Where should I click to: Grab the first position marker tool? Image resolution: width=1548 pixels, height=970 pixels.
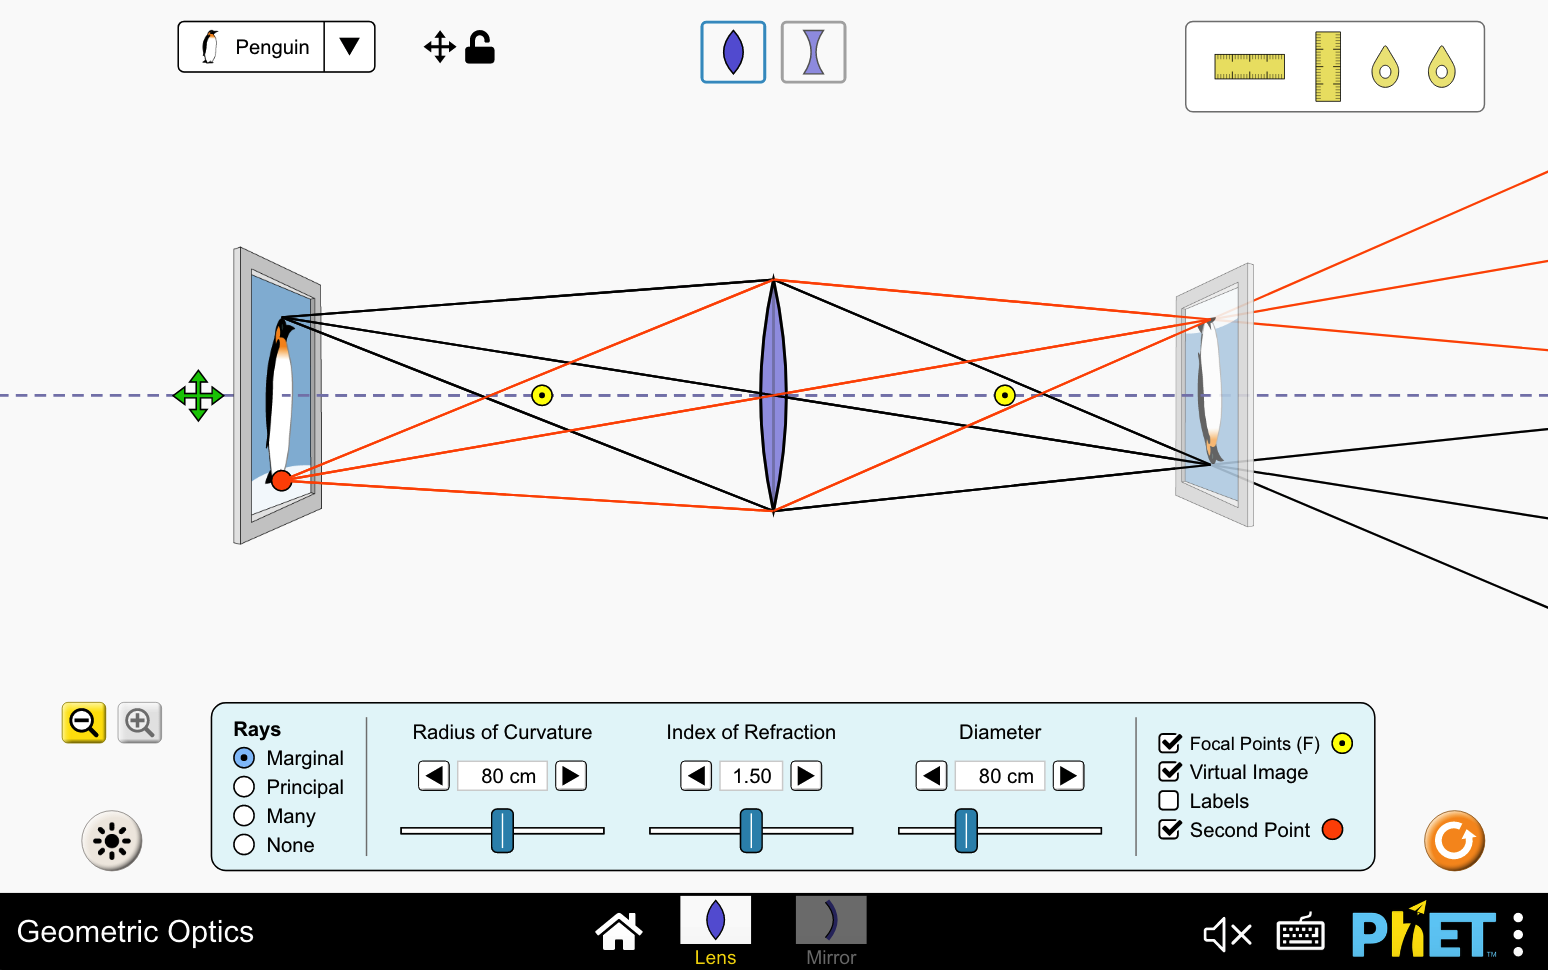[x=1383, y=66]
